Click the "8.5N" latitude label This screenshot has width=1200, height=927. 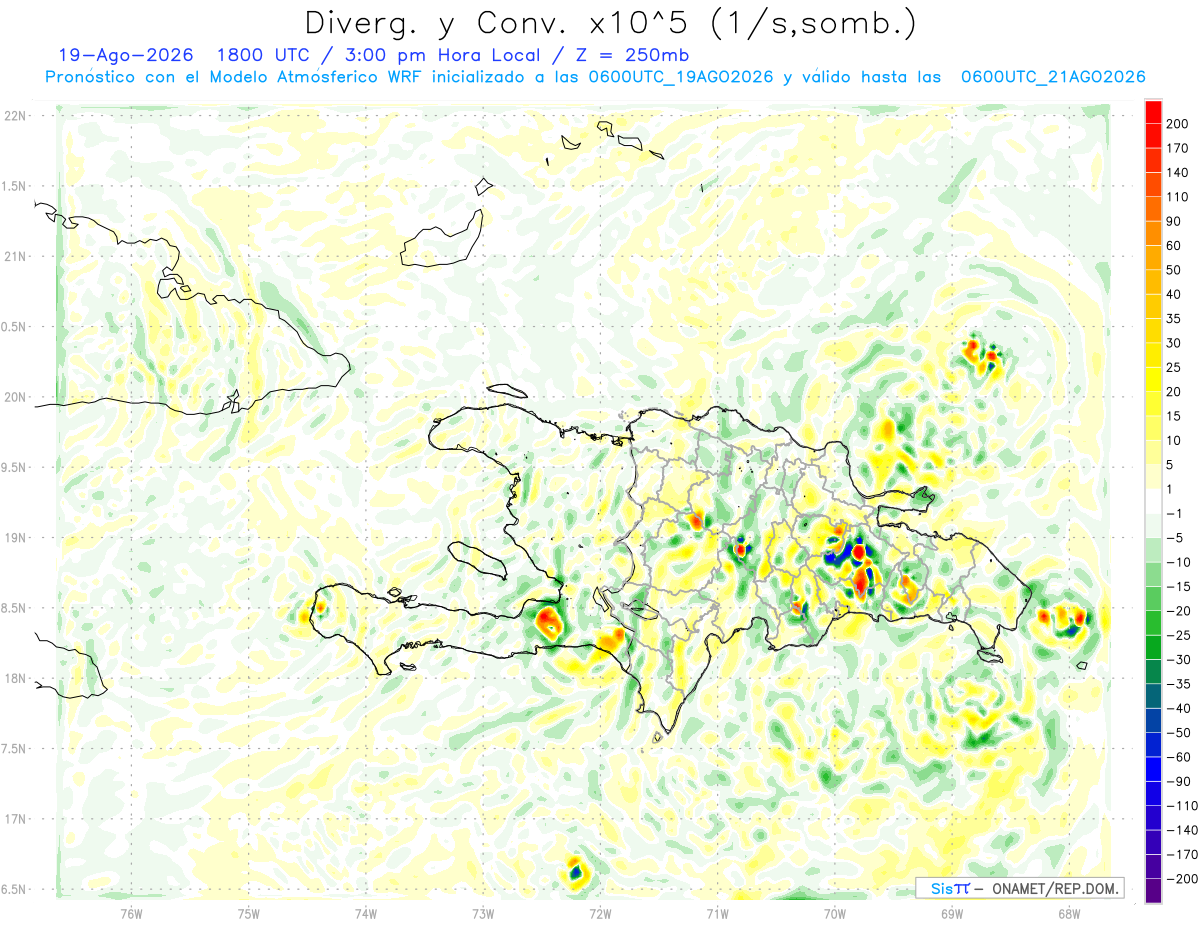tap(14, 608)
